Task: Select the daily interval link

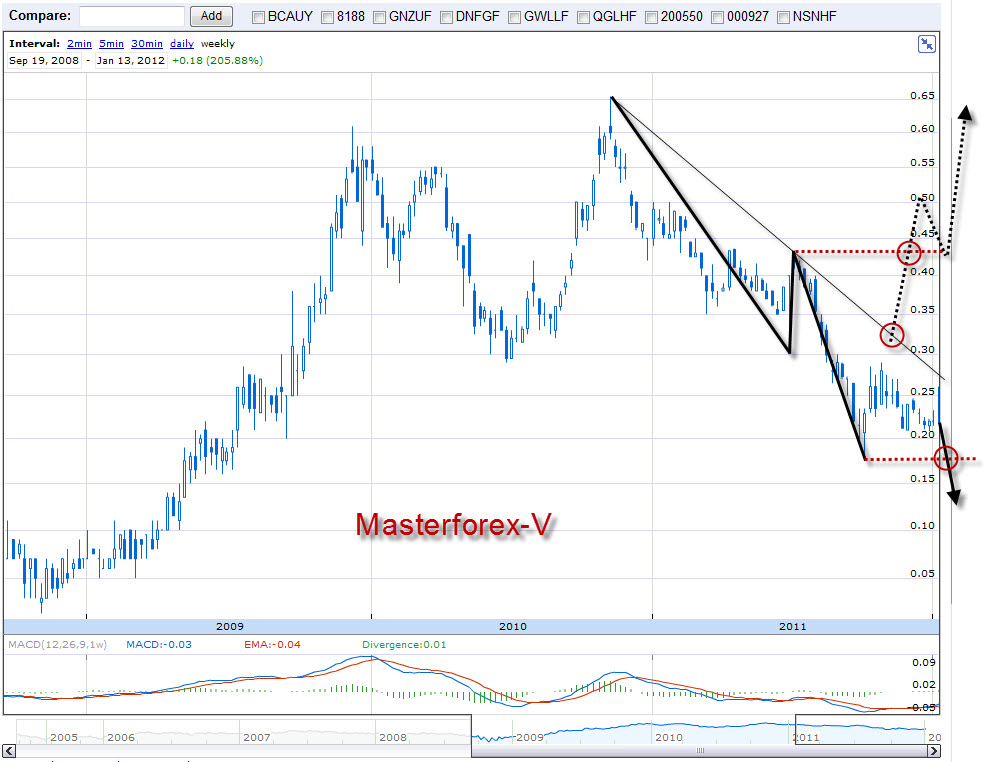Action: 182,43
